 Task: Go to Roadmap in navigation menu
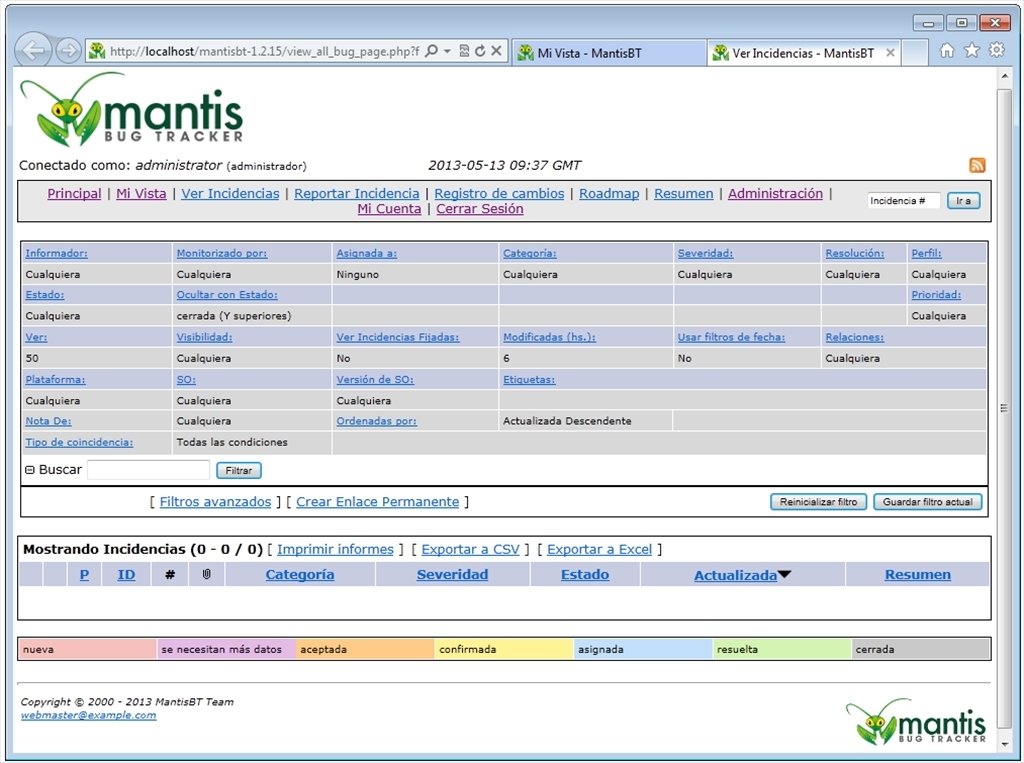[609, 193]
